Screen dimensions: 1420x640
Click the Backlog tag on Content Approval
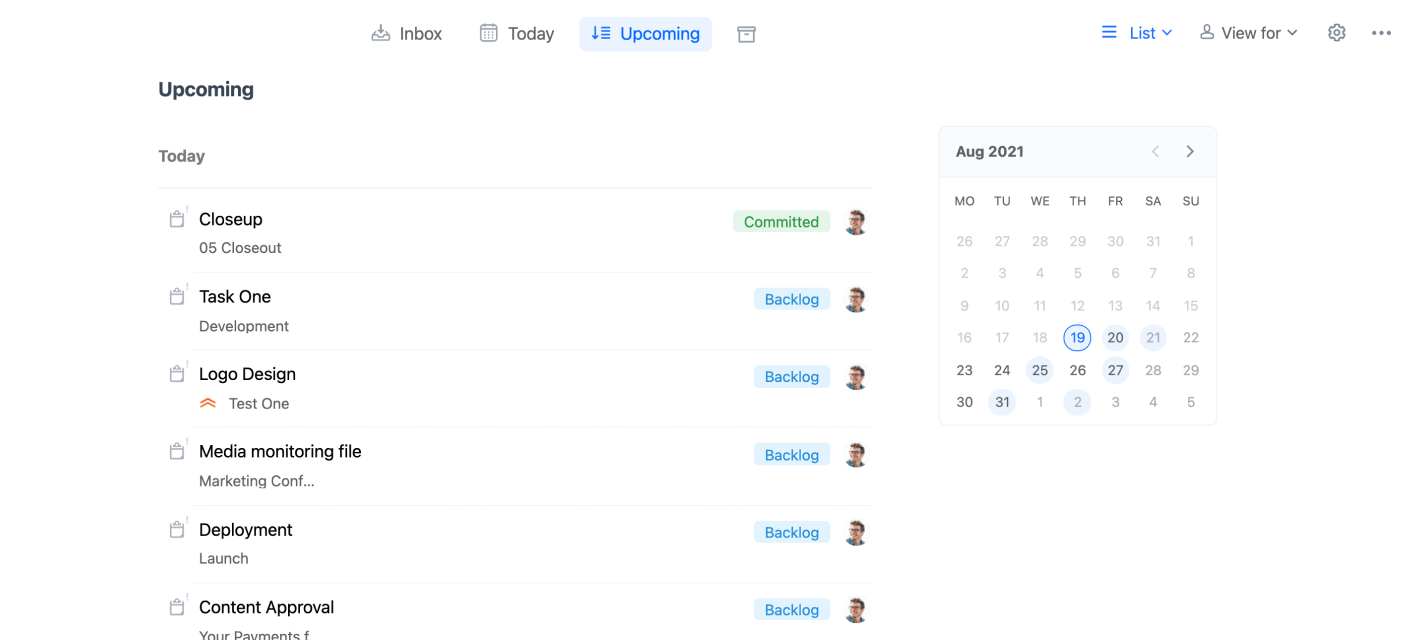(x=792, y=610)
